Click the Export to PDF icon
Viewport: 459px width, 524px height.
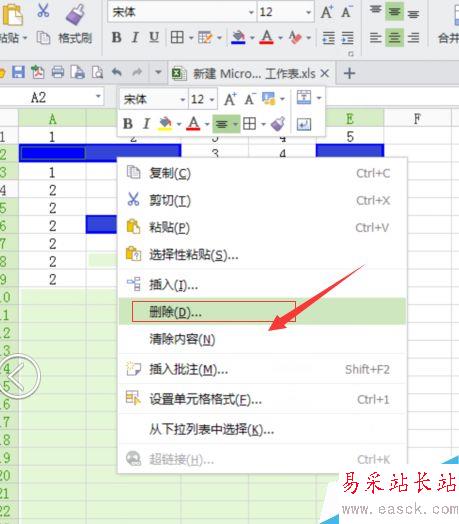click(38, 72)
